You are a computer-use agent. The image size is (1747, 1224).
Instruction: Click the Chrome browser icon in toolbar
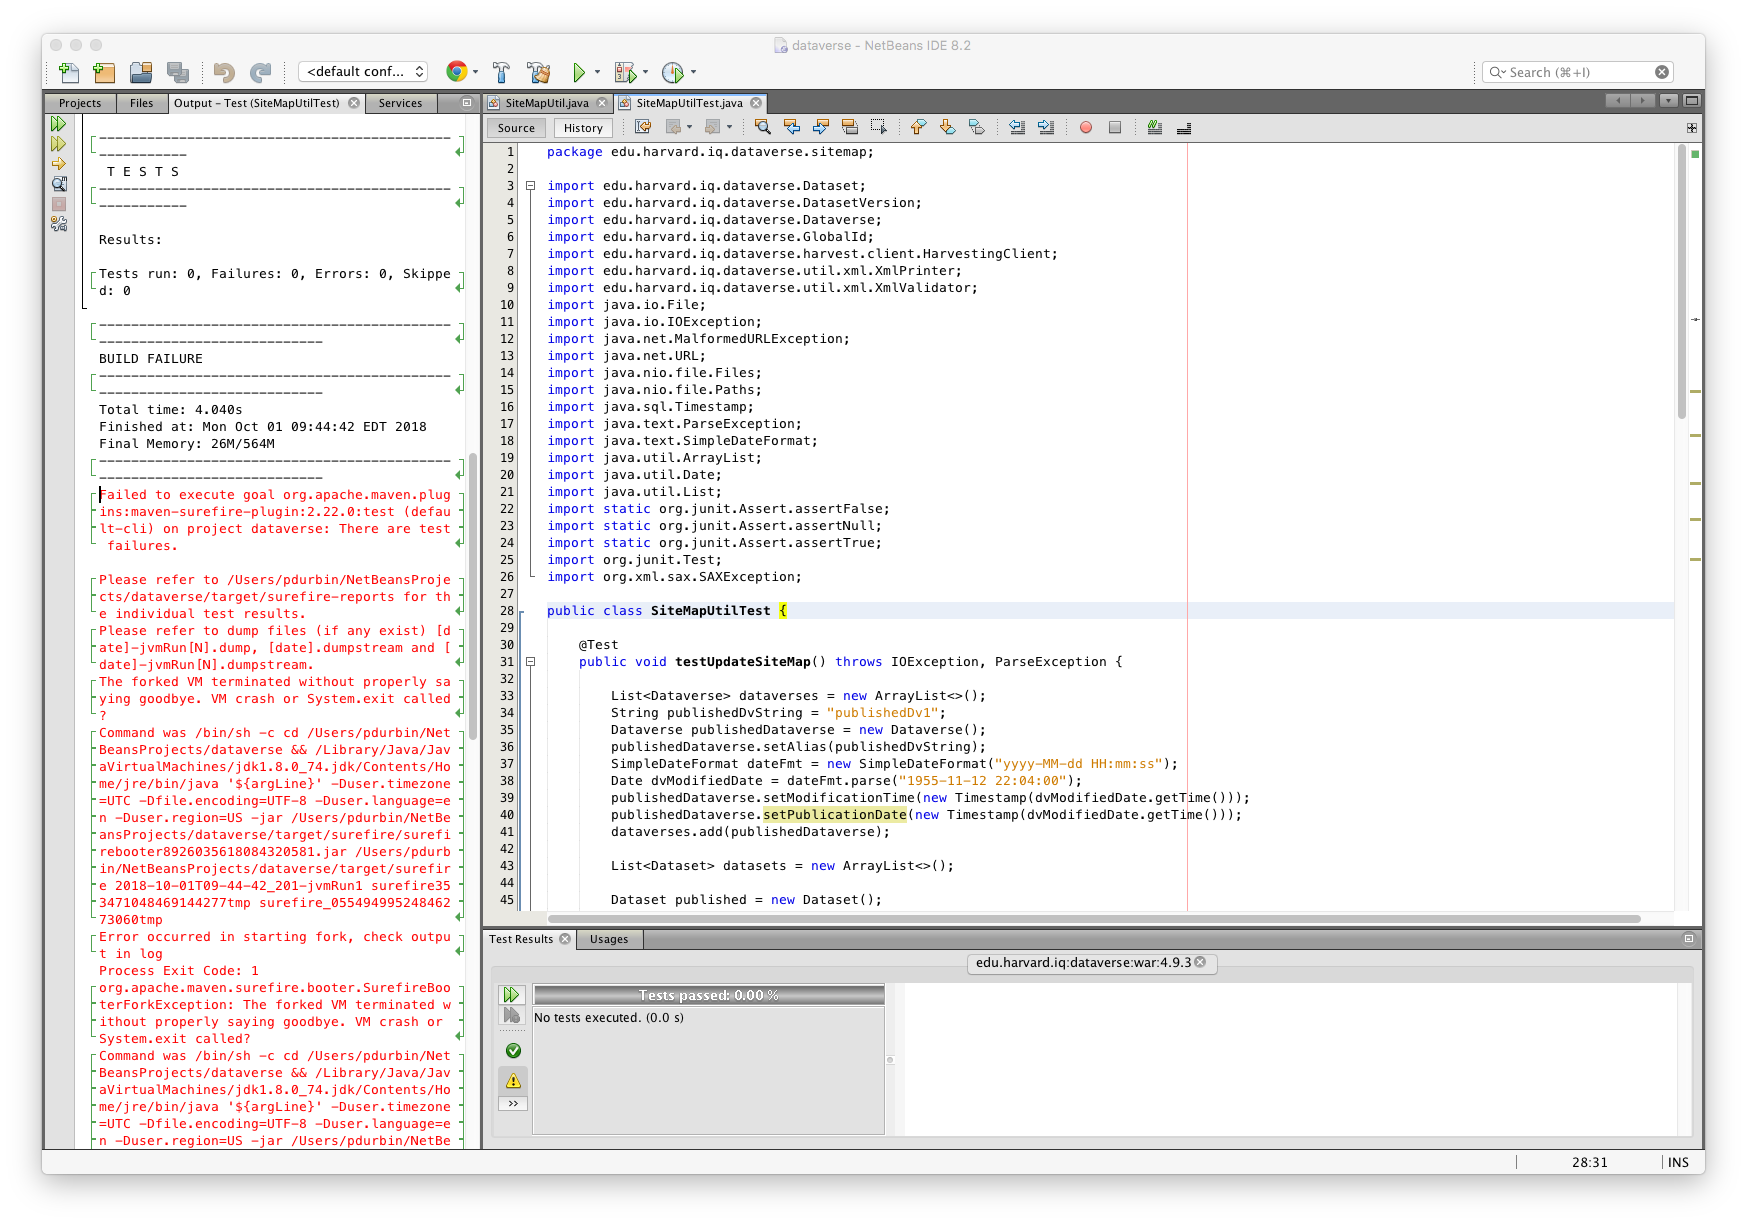pos(457,71)
